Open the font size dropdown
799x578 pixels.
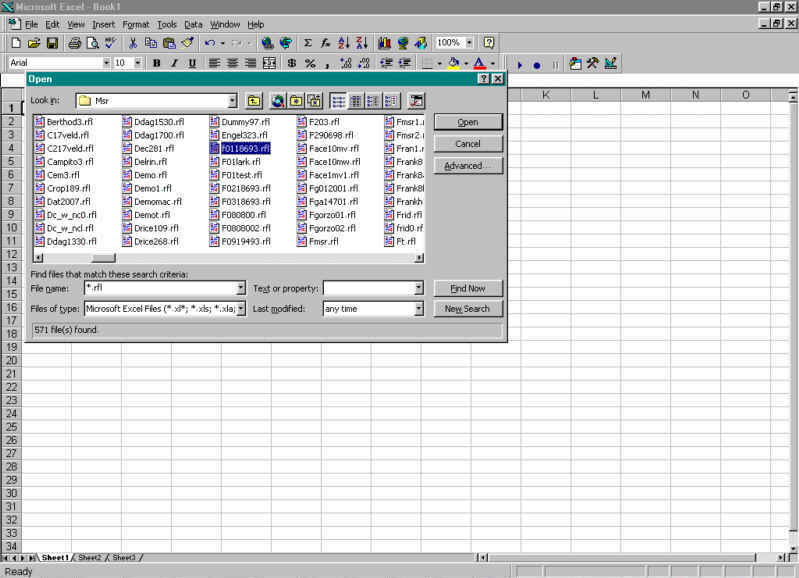pyautogui.click(x=138, y=63)
